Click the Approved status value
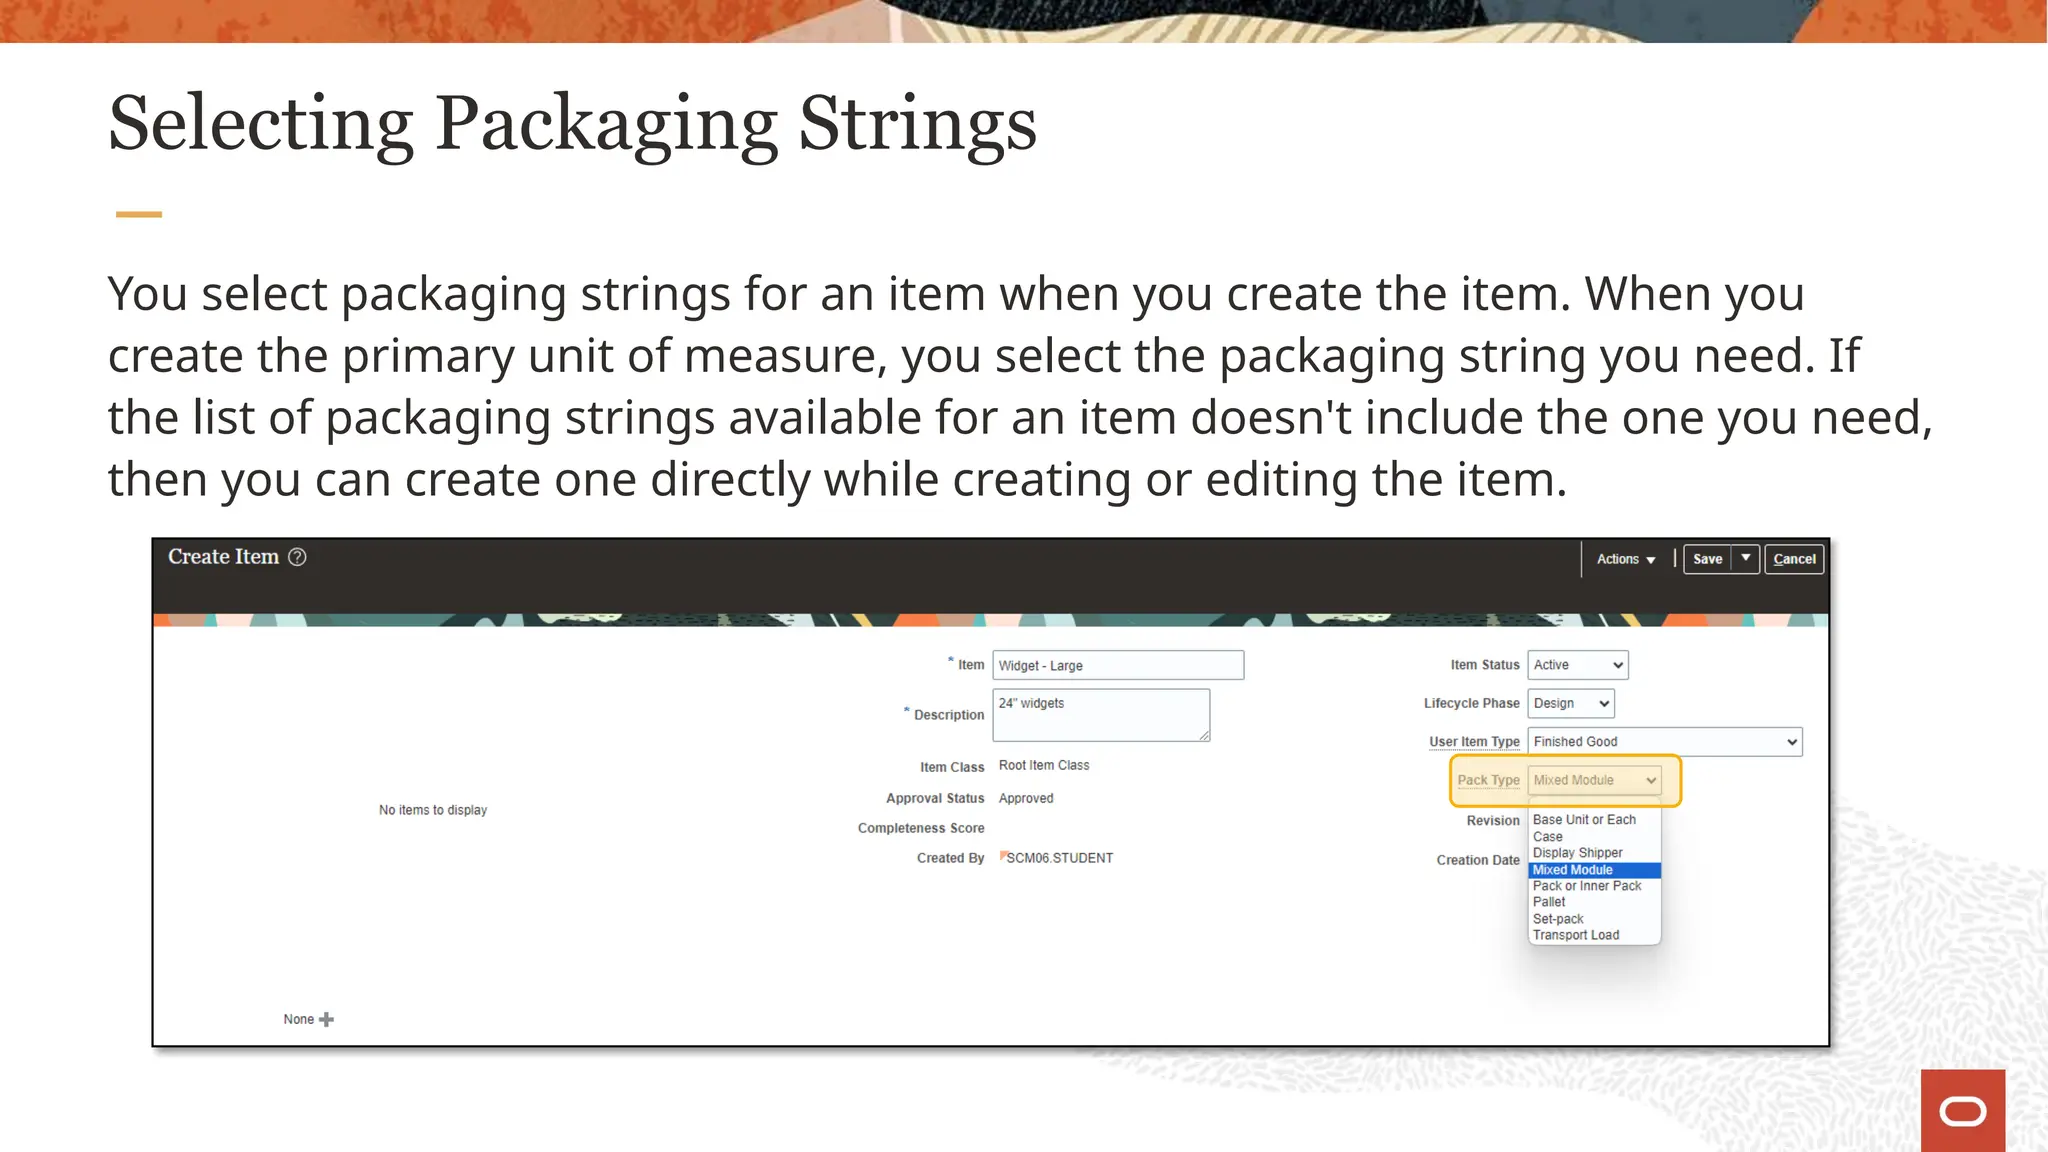Image resolution: width=2048 pixels, height=1152 pixels. 1026,798
